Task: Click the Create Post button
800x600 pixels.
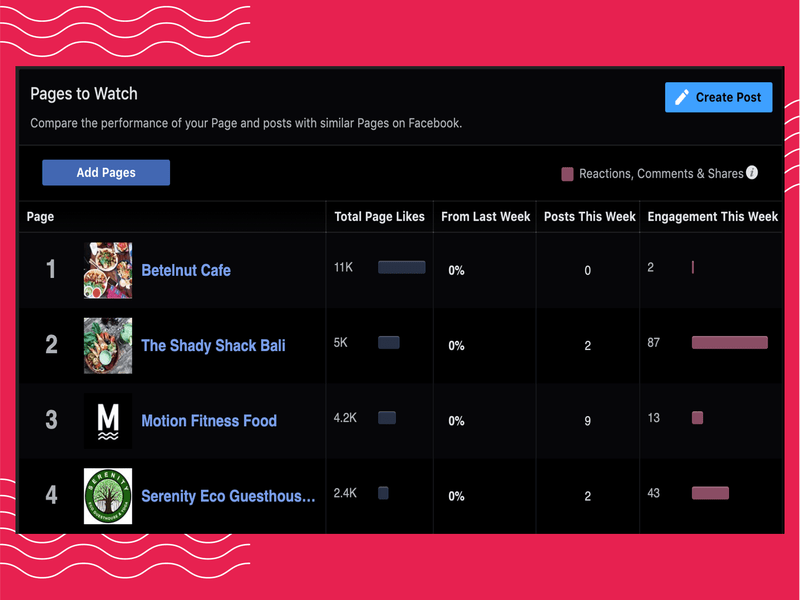Action: [x=718, y=97]
